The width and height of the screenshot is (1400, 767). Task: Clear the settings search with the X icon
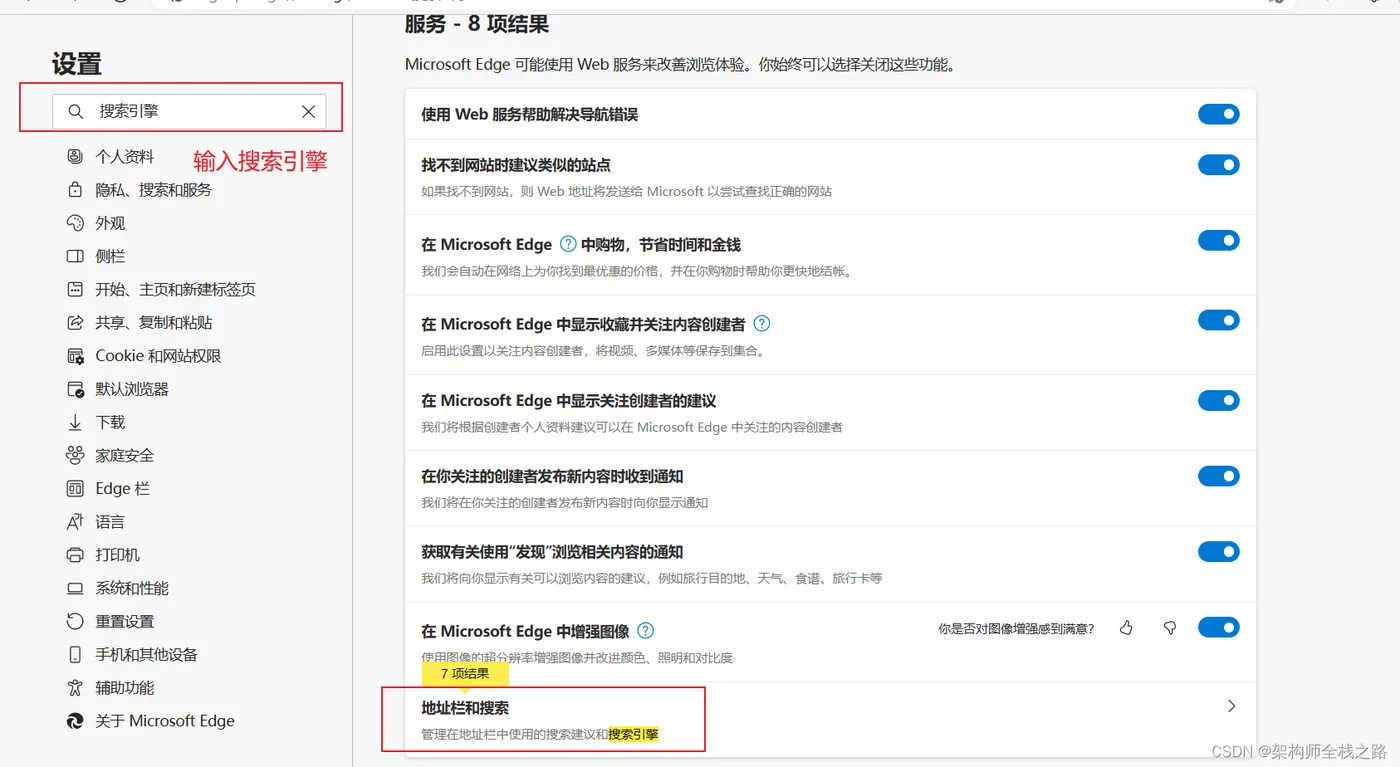308,112
